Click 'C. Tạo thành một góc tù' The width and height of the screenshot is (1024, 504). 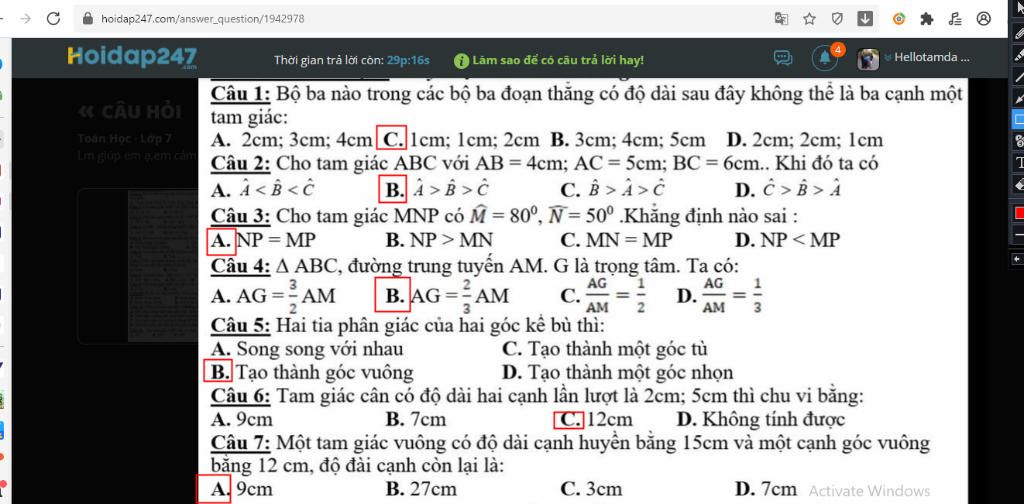[x=605, y=349]
